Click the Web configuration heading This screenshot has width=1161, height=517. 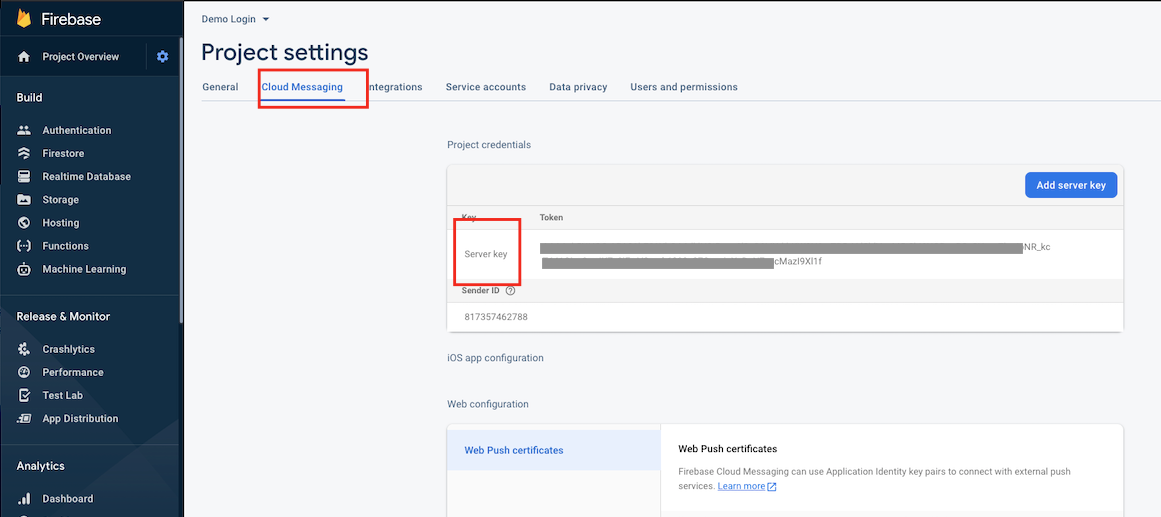coord(488,404)
